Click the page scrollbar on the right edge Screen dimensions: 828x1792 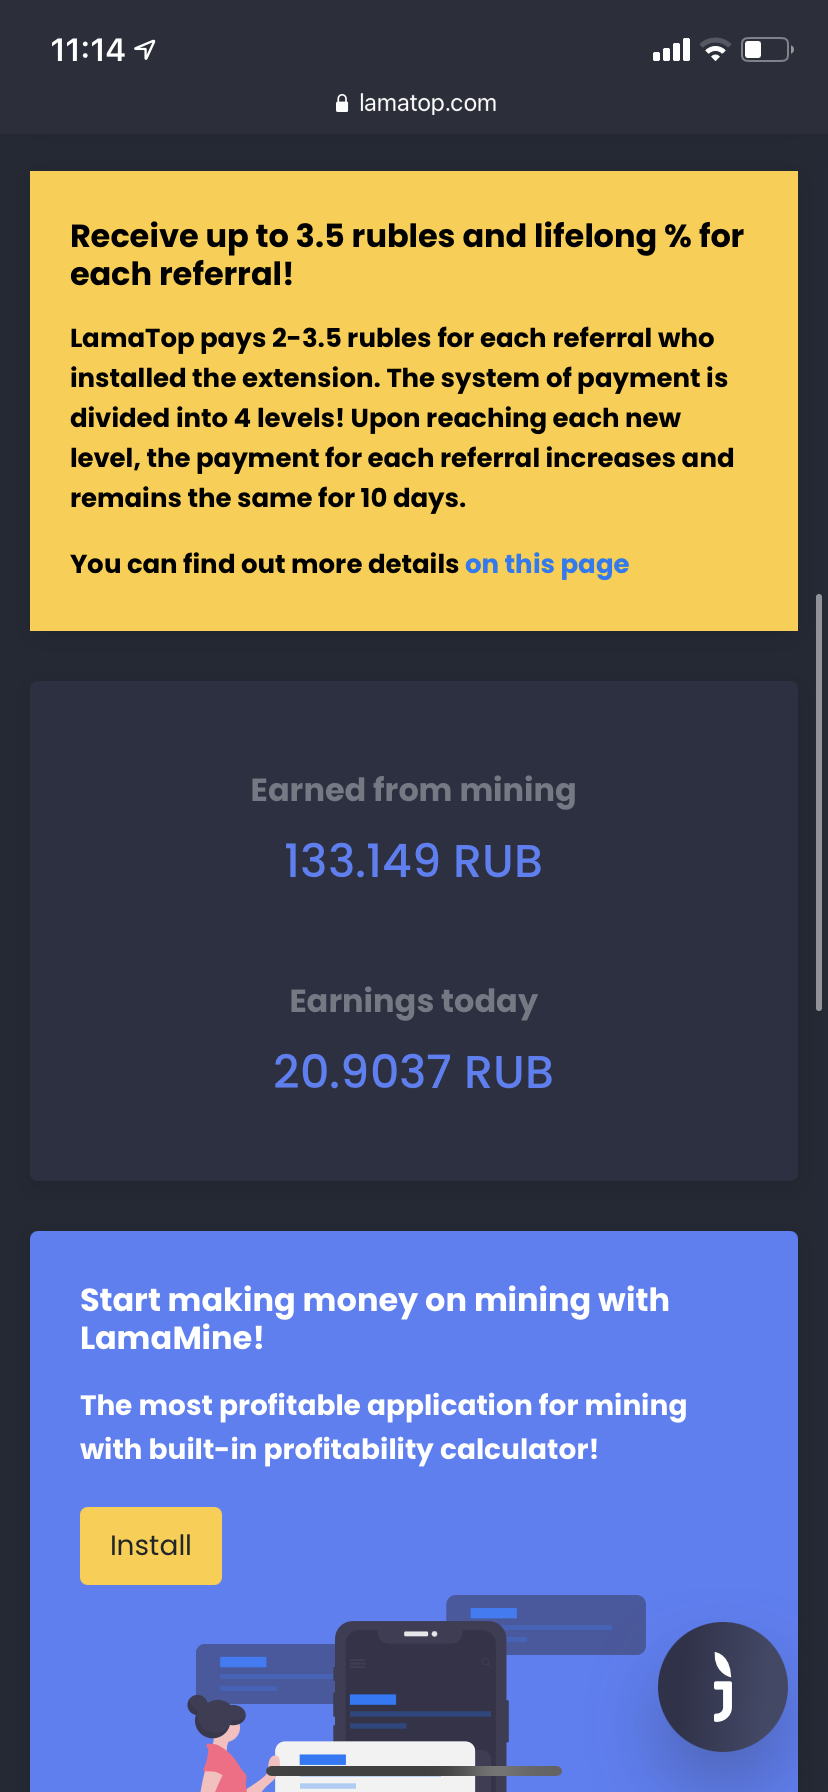(819, 800)
